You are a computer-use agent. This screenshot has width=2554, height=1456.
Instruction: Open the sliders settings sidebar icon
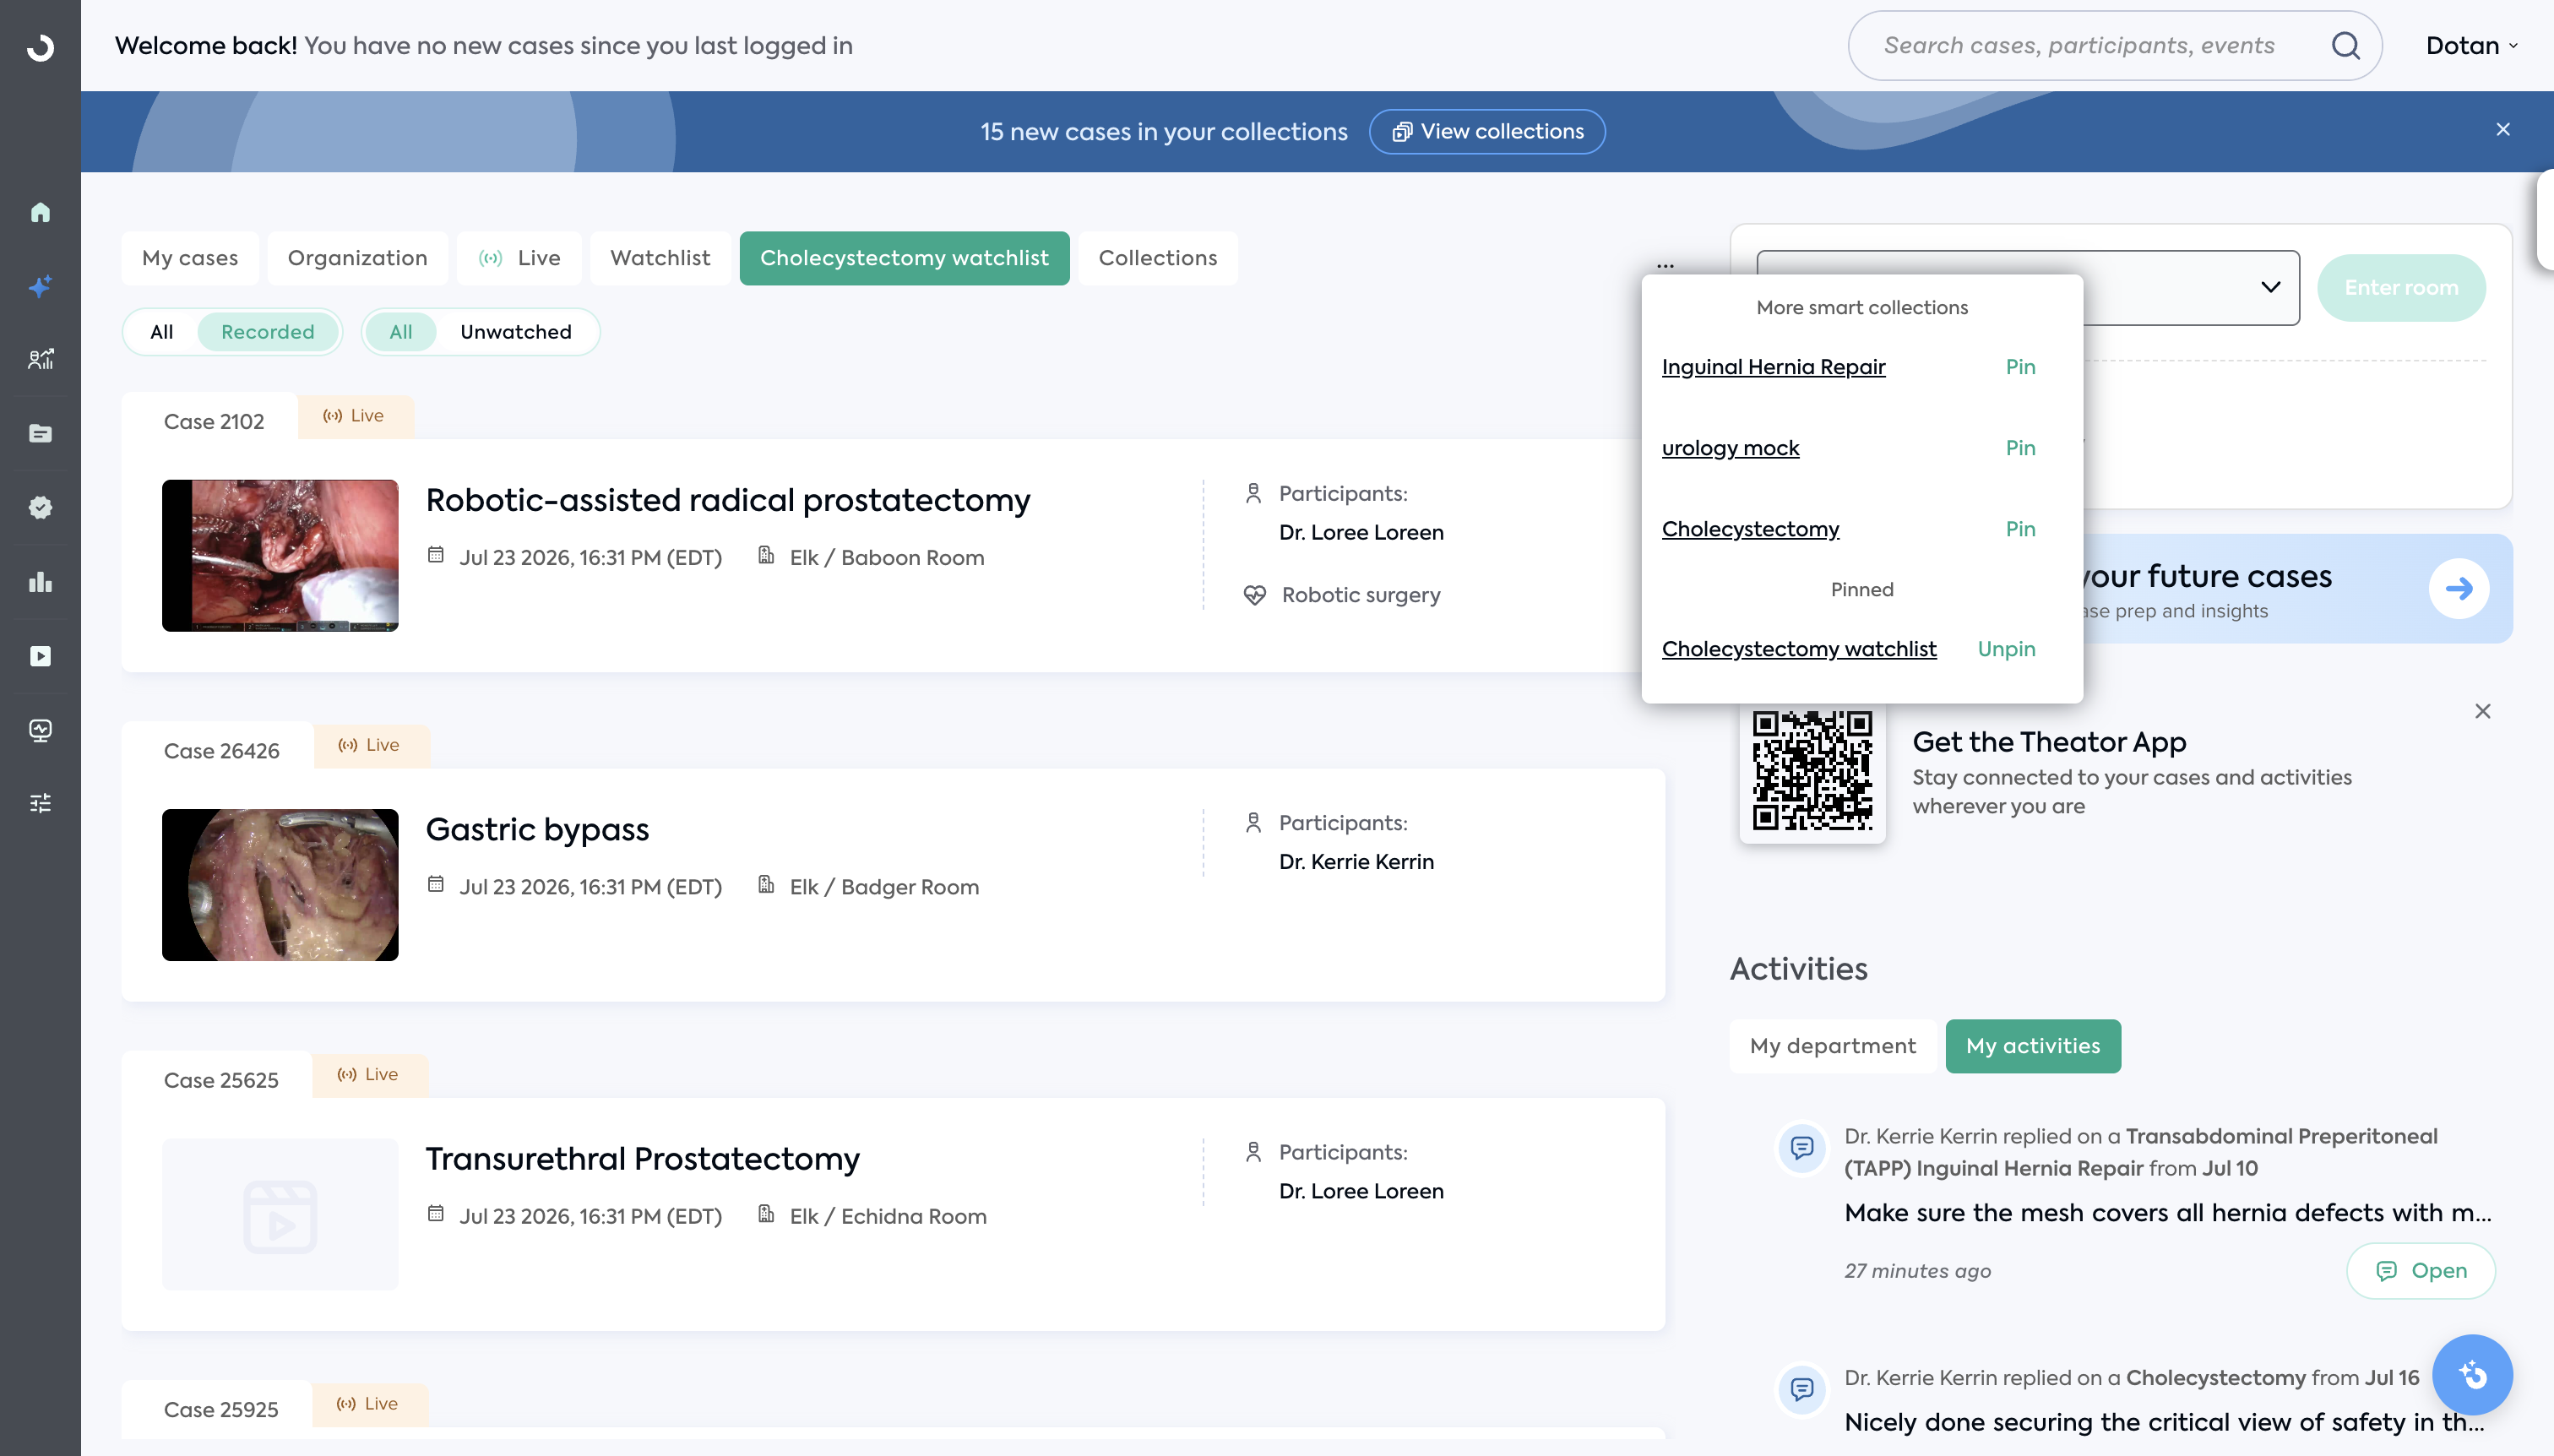pyautogui.click(x=40, y=803)
